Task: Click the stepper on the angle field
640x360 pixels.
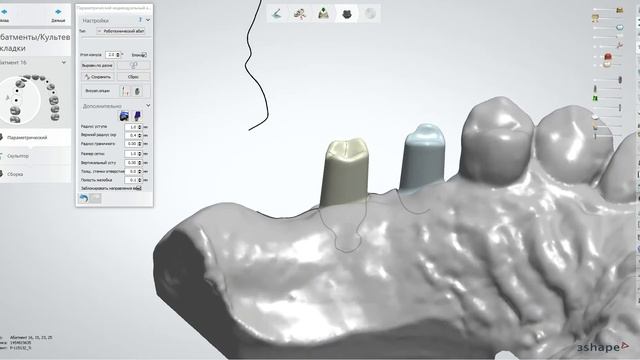Action: click(118, 55)
